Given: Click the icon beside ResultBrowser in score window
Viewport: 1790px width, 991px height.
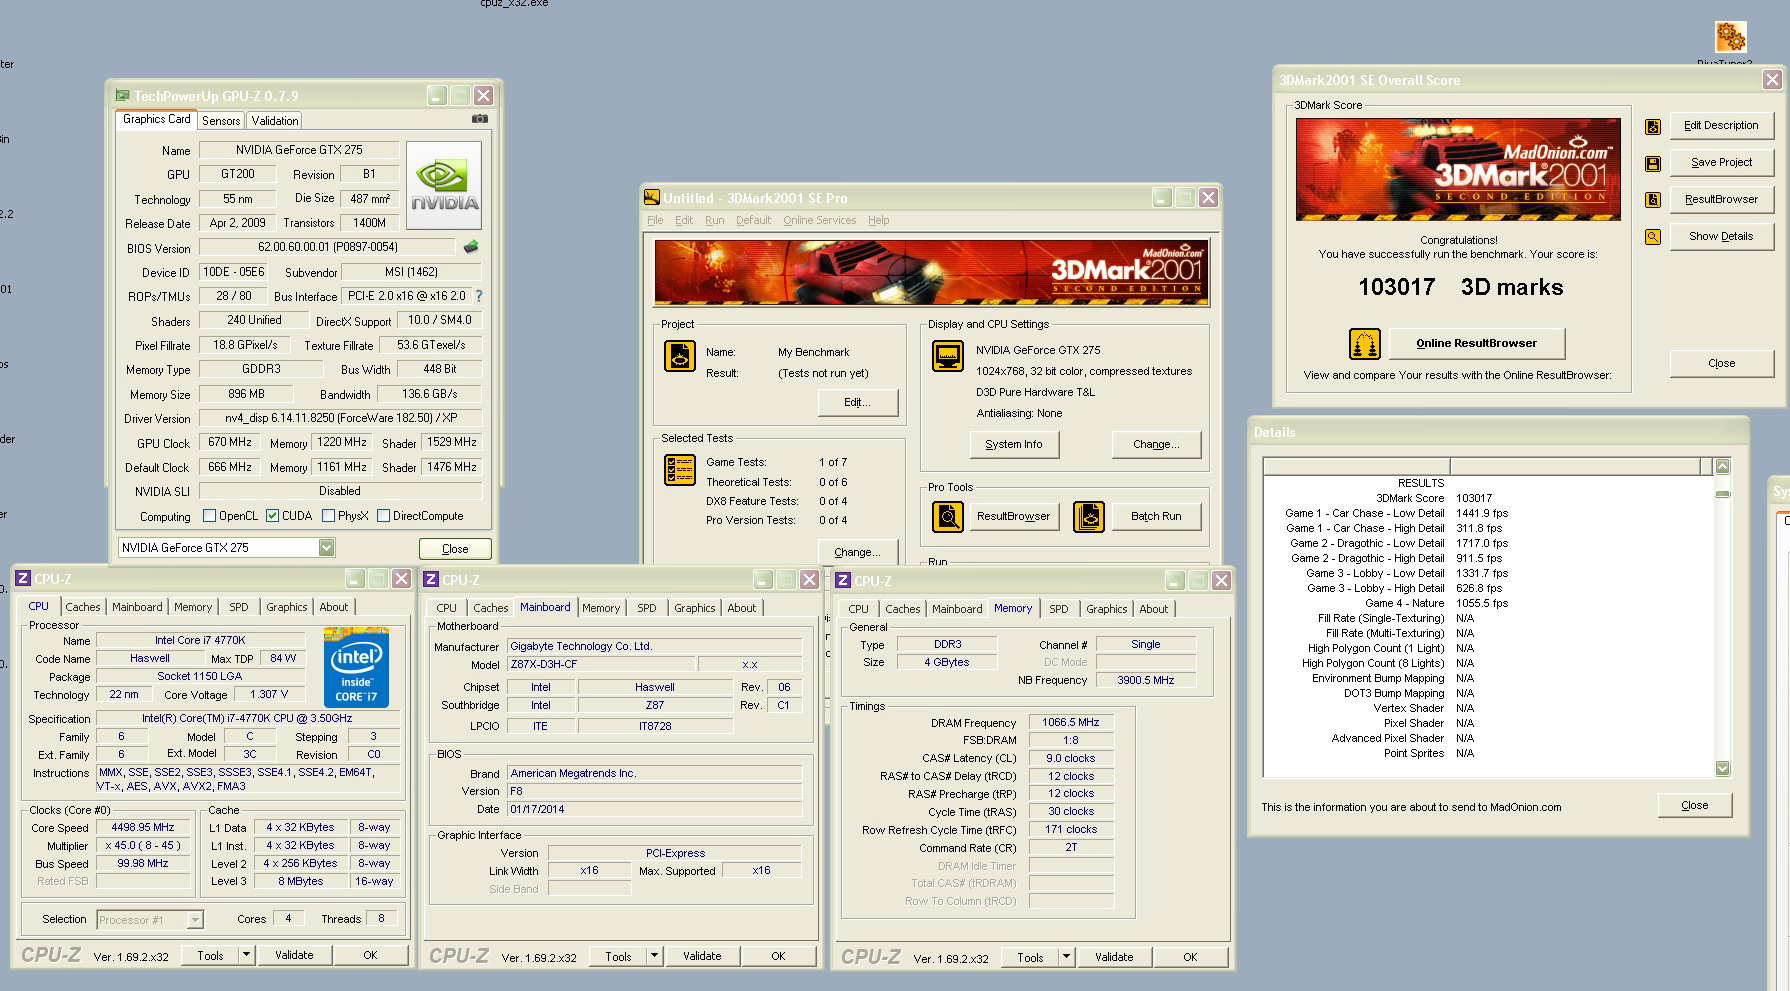Looking at the screenshot, I should click(1653, 200).
